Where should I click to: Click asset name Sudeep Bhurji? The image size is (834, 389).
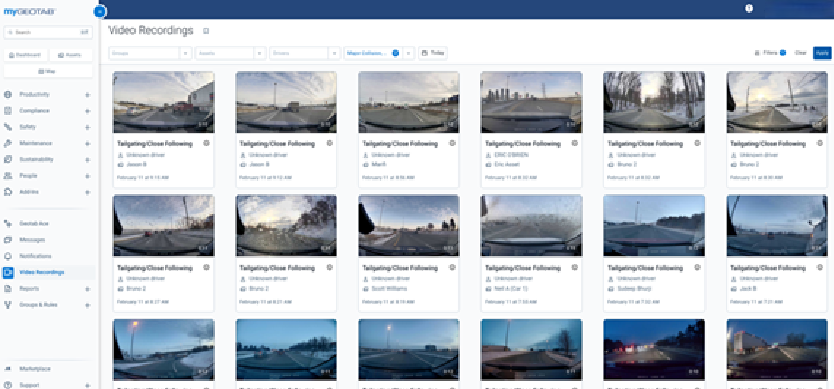click(635, 288)
